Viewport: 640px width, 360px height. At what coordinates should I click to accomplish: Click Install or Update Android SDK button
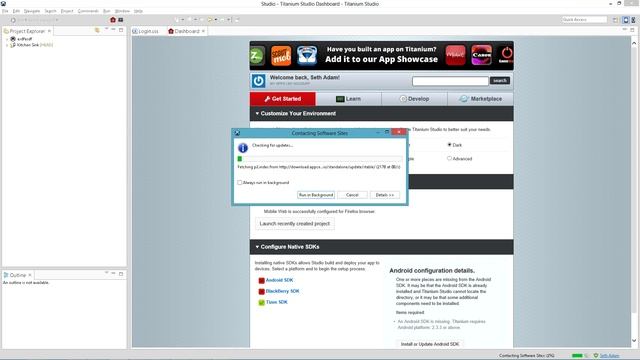[x=430, y=344]
